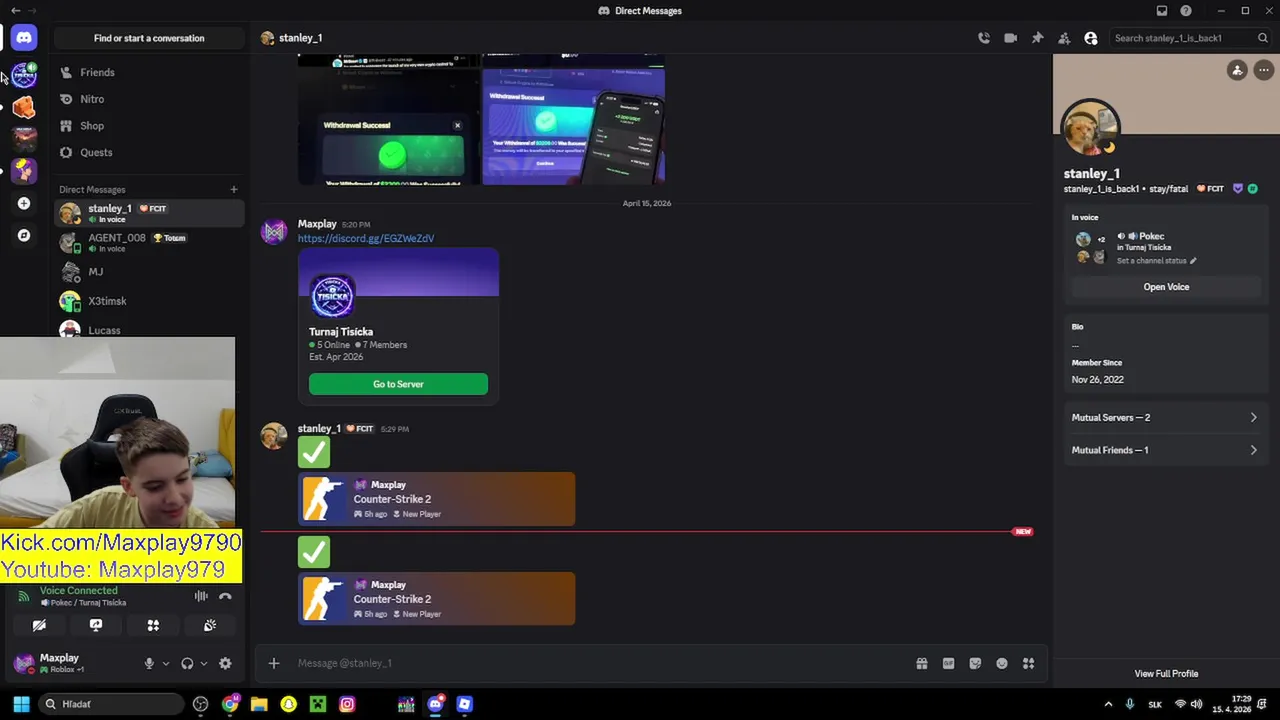
Task: Toggle noise suppression in voice panel
Action: pyautogui.click(x=201, y=596)
